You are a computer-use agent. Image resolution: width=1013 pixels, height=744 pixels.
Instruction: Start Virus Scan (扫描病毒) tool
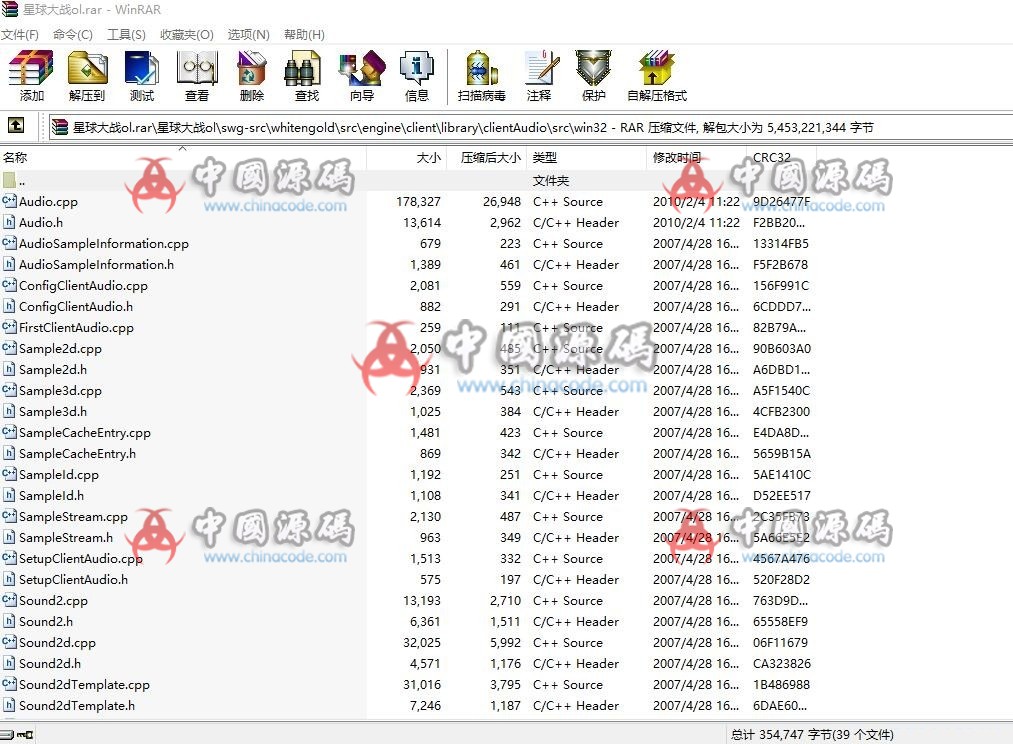point(481,76)
